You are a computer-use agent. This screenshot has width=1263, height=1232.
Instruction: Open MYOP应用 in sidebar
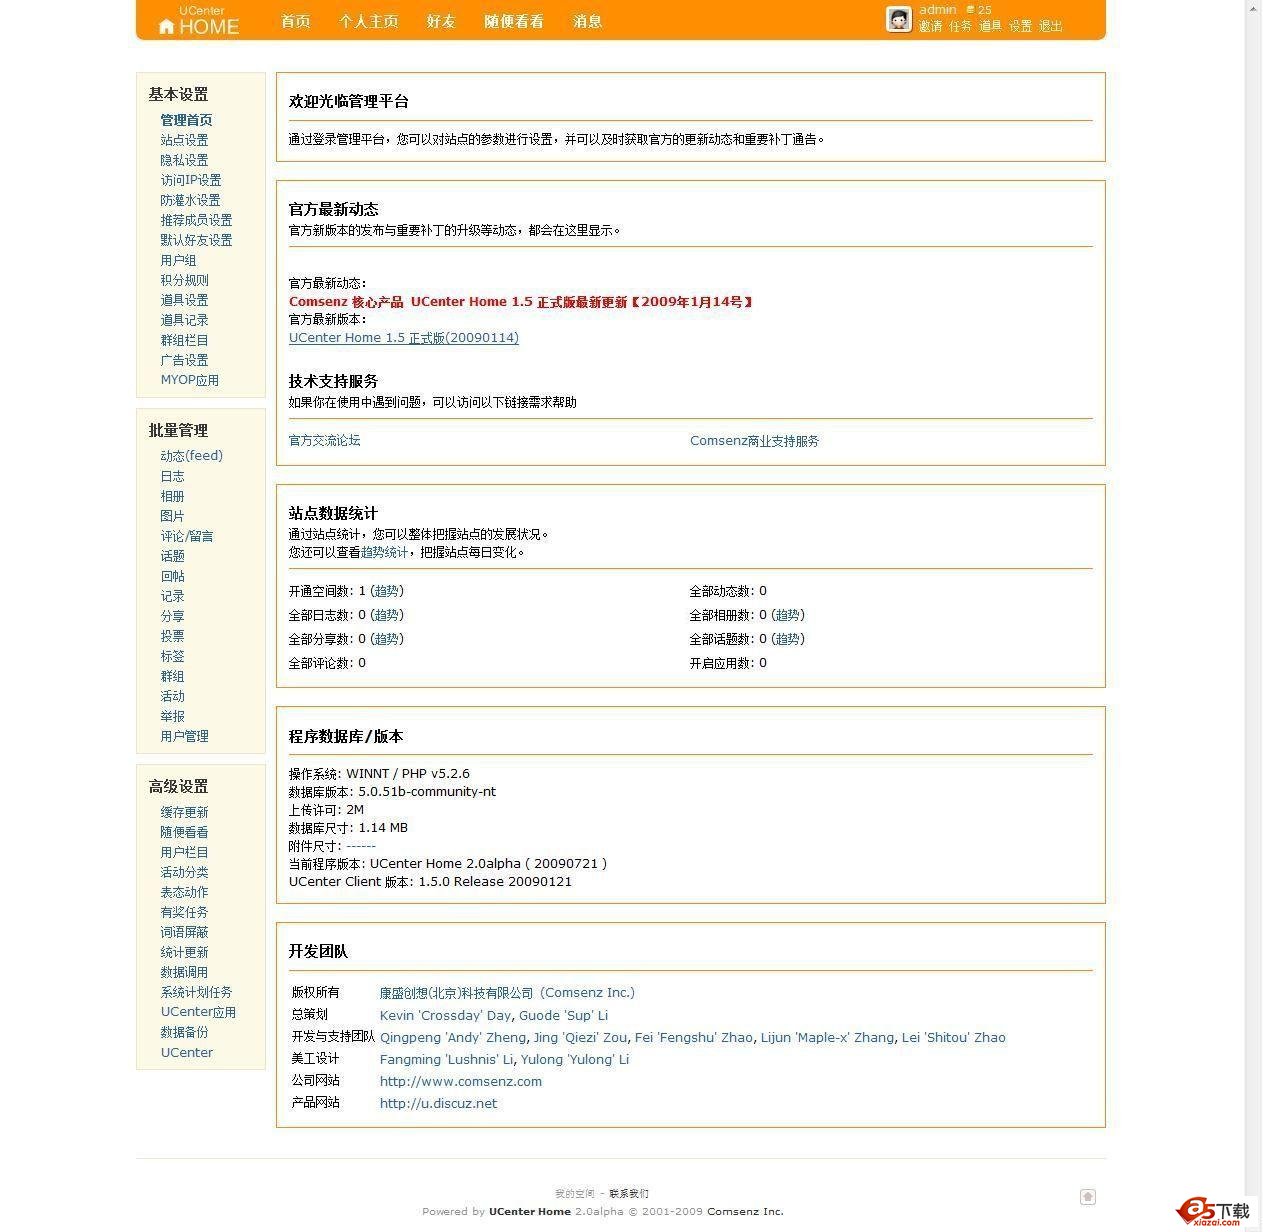(189, 380)
